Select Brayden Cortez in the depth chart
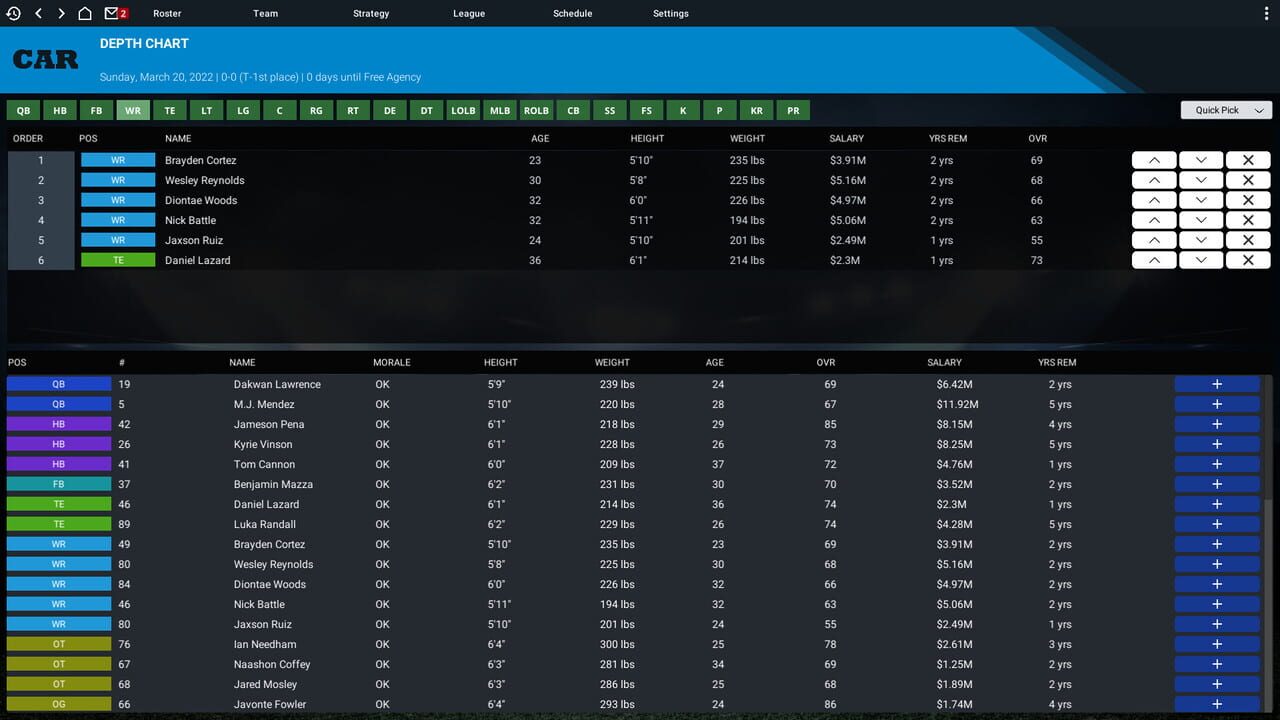The width and height of the screenshot is (1280, 720). (201, 160)
